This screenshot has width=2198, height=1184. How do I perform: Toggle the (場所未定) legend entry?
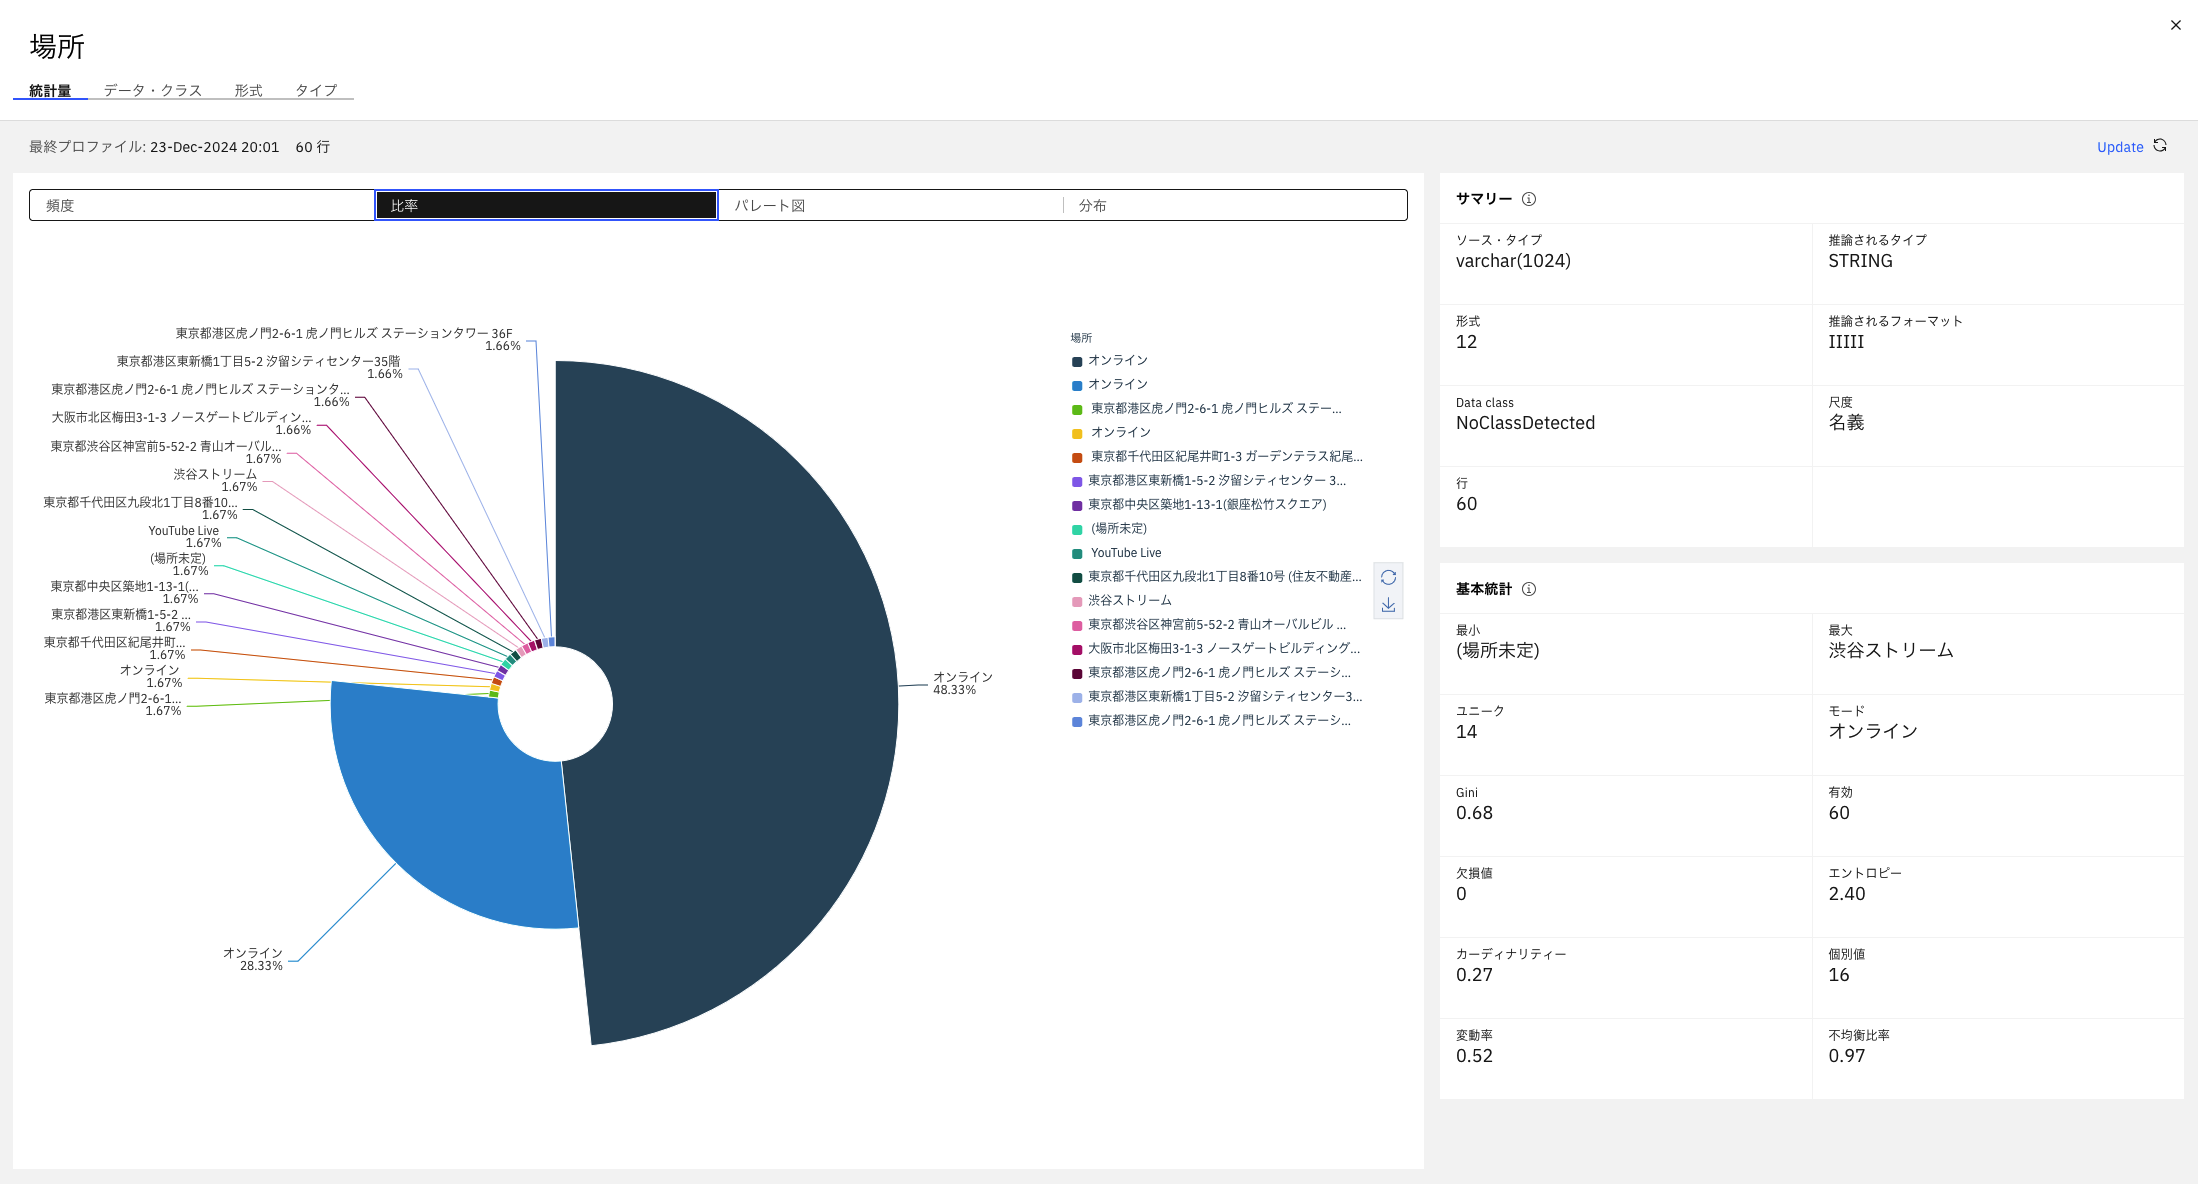1118,528
